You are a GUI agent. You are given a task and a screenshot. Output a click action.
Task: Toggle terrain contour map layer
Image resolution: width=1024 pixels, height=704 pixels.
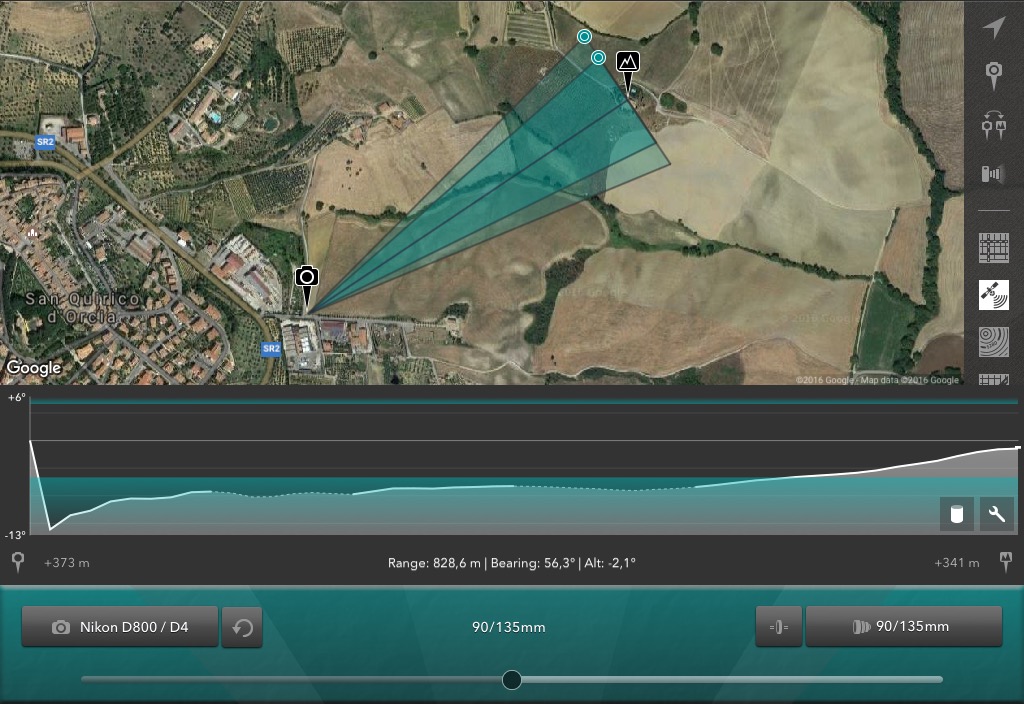click(993, 342)
